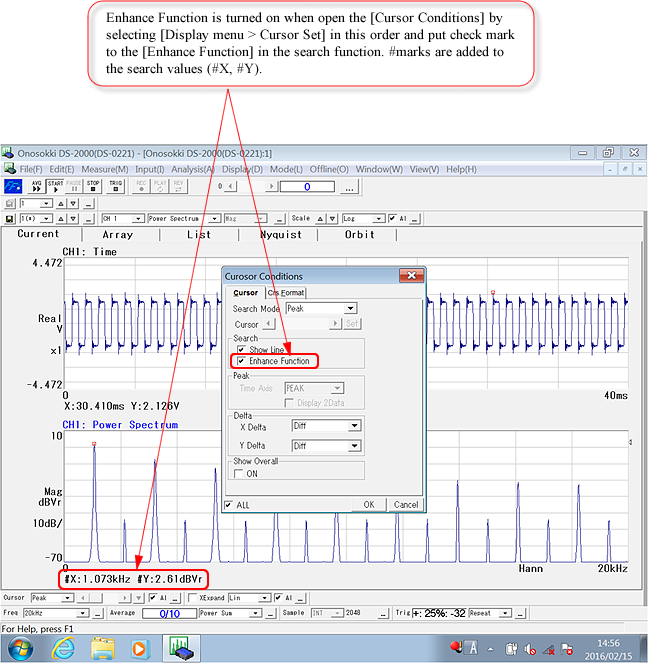This screenshot has height=663, width=648.
Task: Stop measurement with the STOP button
Action: 93,186
